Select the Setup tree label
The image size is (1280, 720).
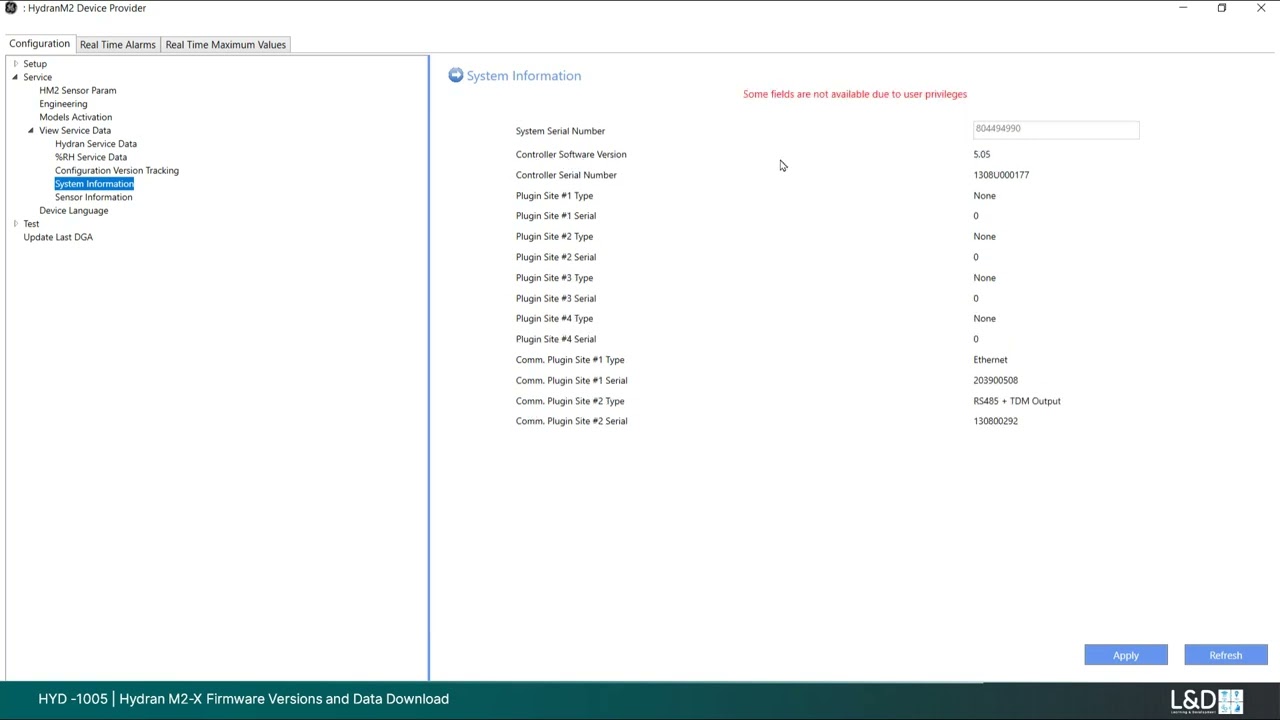(35, 64)
